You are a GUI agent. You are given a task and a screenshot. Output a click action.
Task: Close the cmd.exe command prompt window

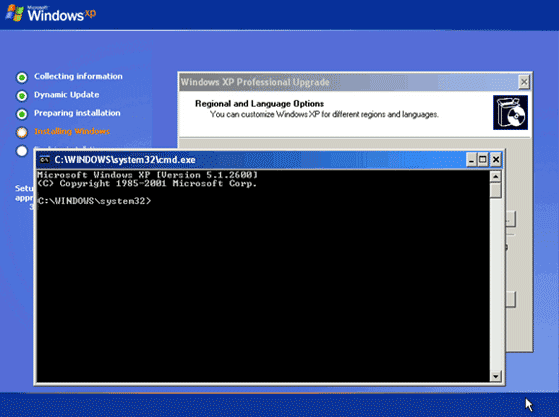click(496, 160)
